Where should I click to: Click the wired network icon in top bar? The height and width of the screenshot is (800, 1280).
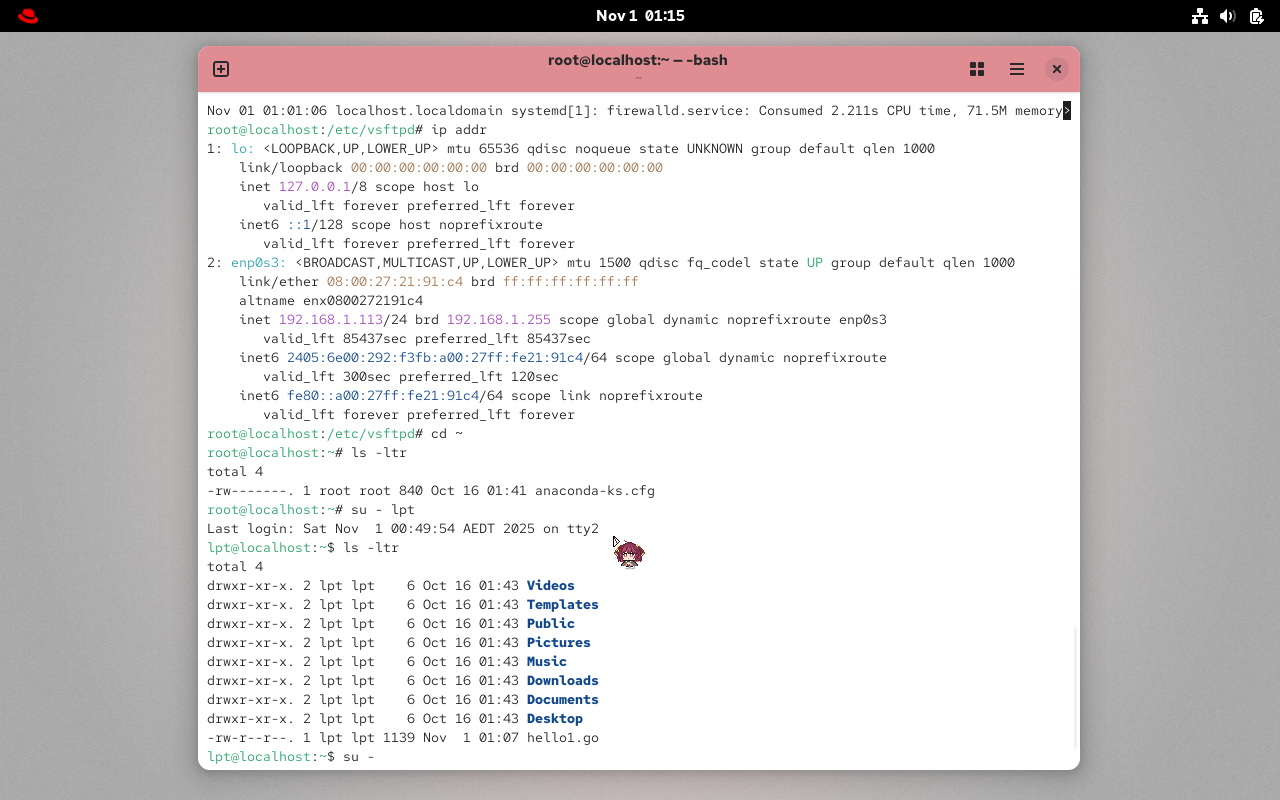tap(1199, 16)
